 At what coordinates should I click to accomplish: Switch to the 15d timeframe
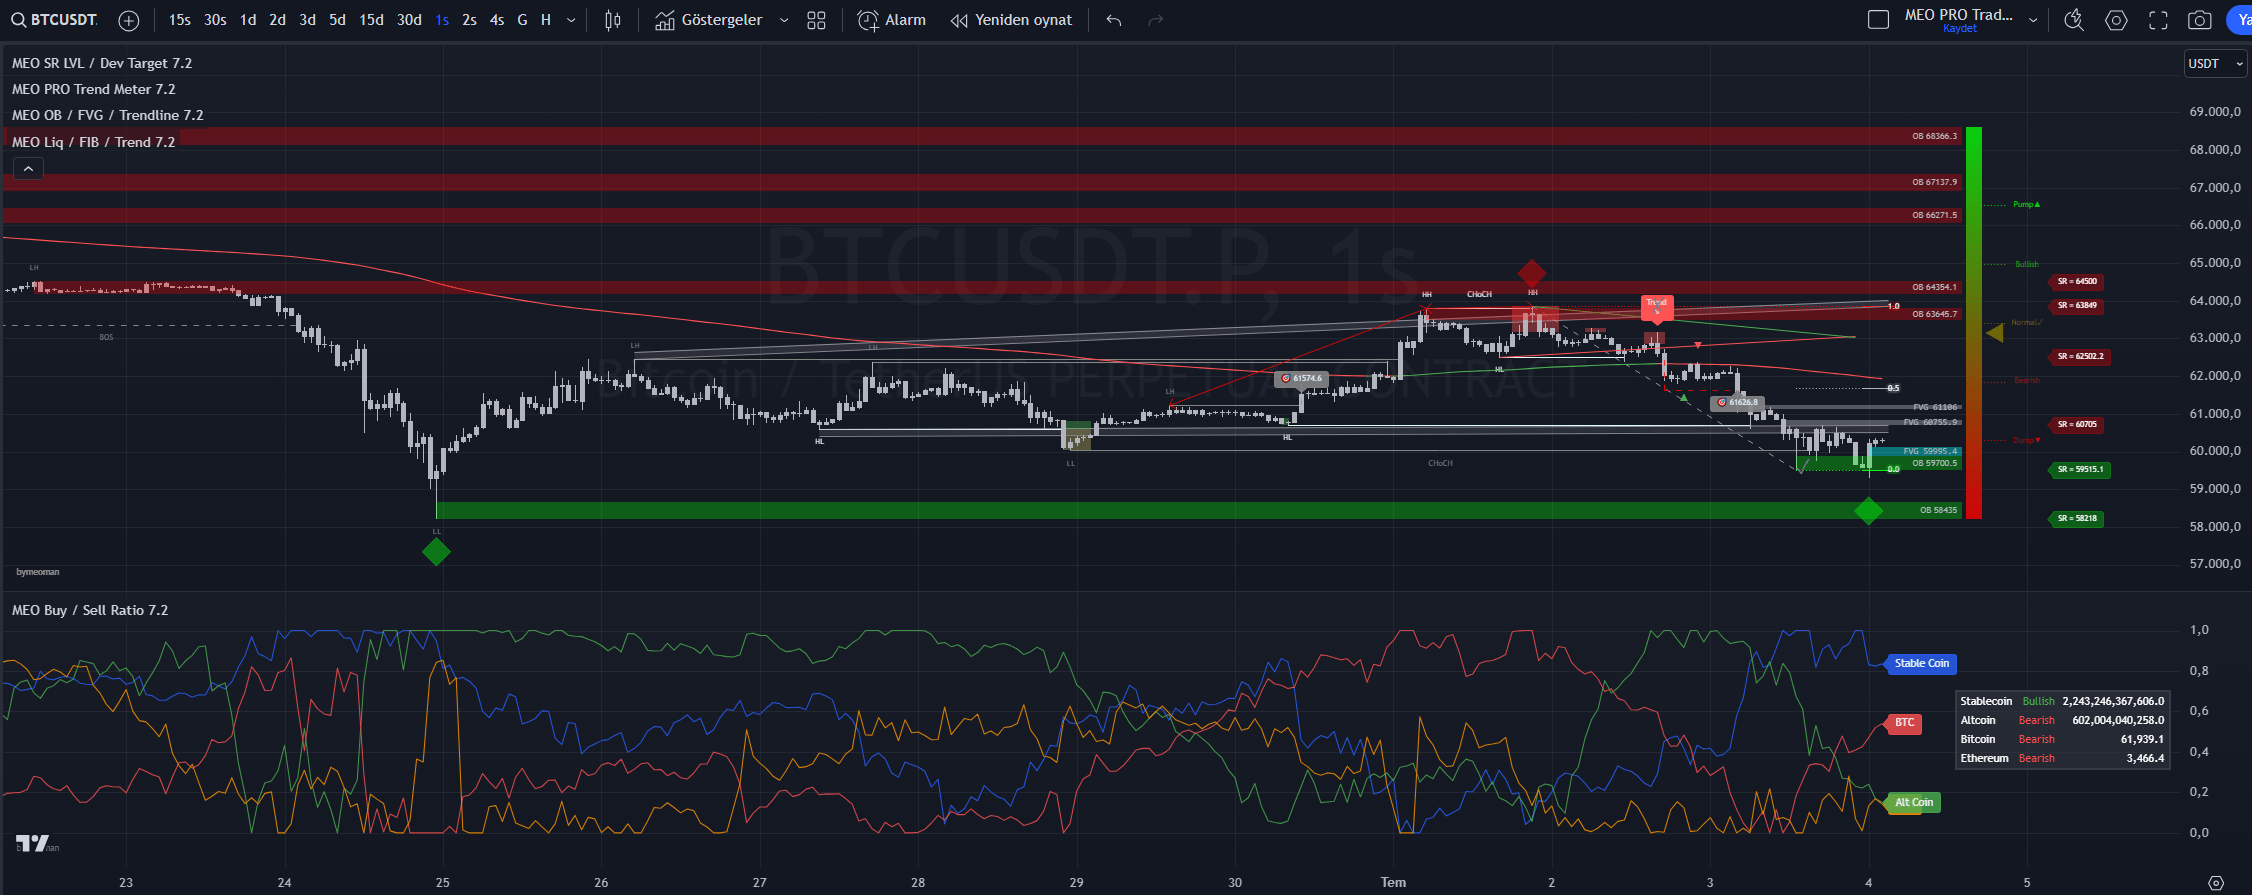[x=371, y=20]
